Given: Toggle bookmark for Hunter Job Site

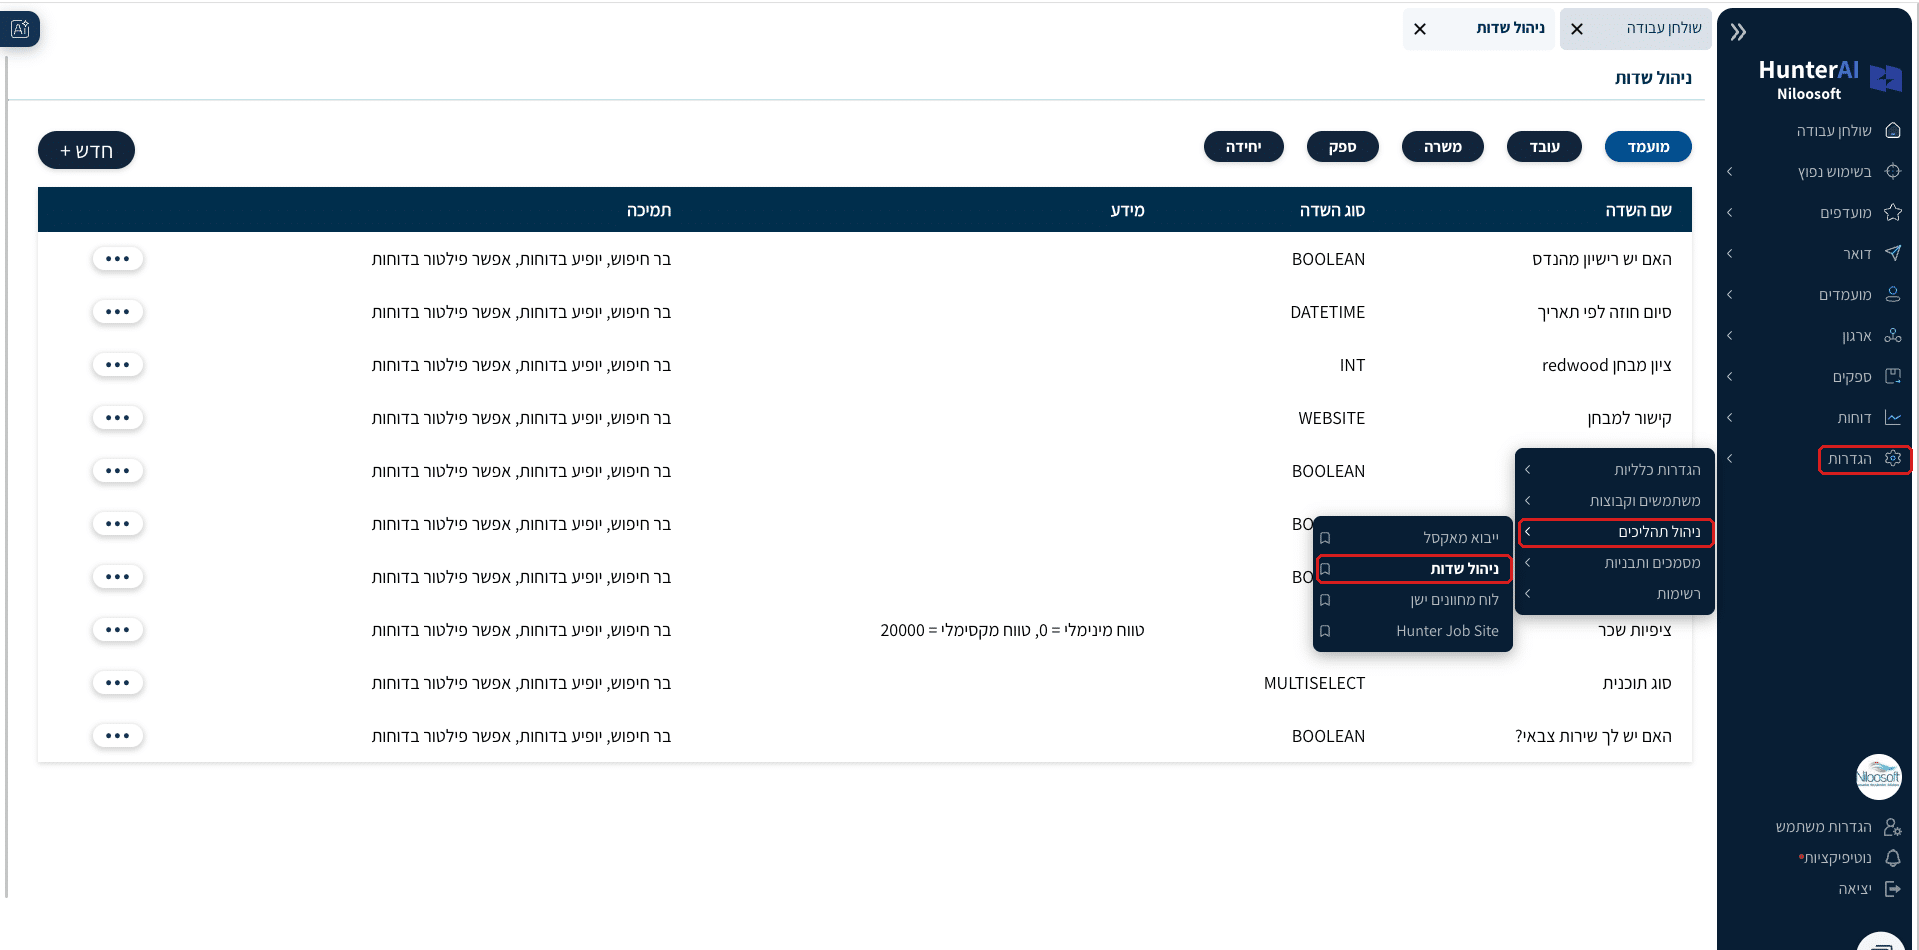Looking at the screenshot, I should click(1325, 631).
